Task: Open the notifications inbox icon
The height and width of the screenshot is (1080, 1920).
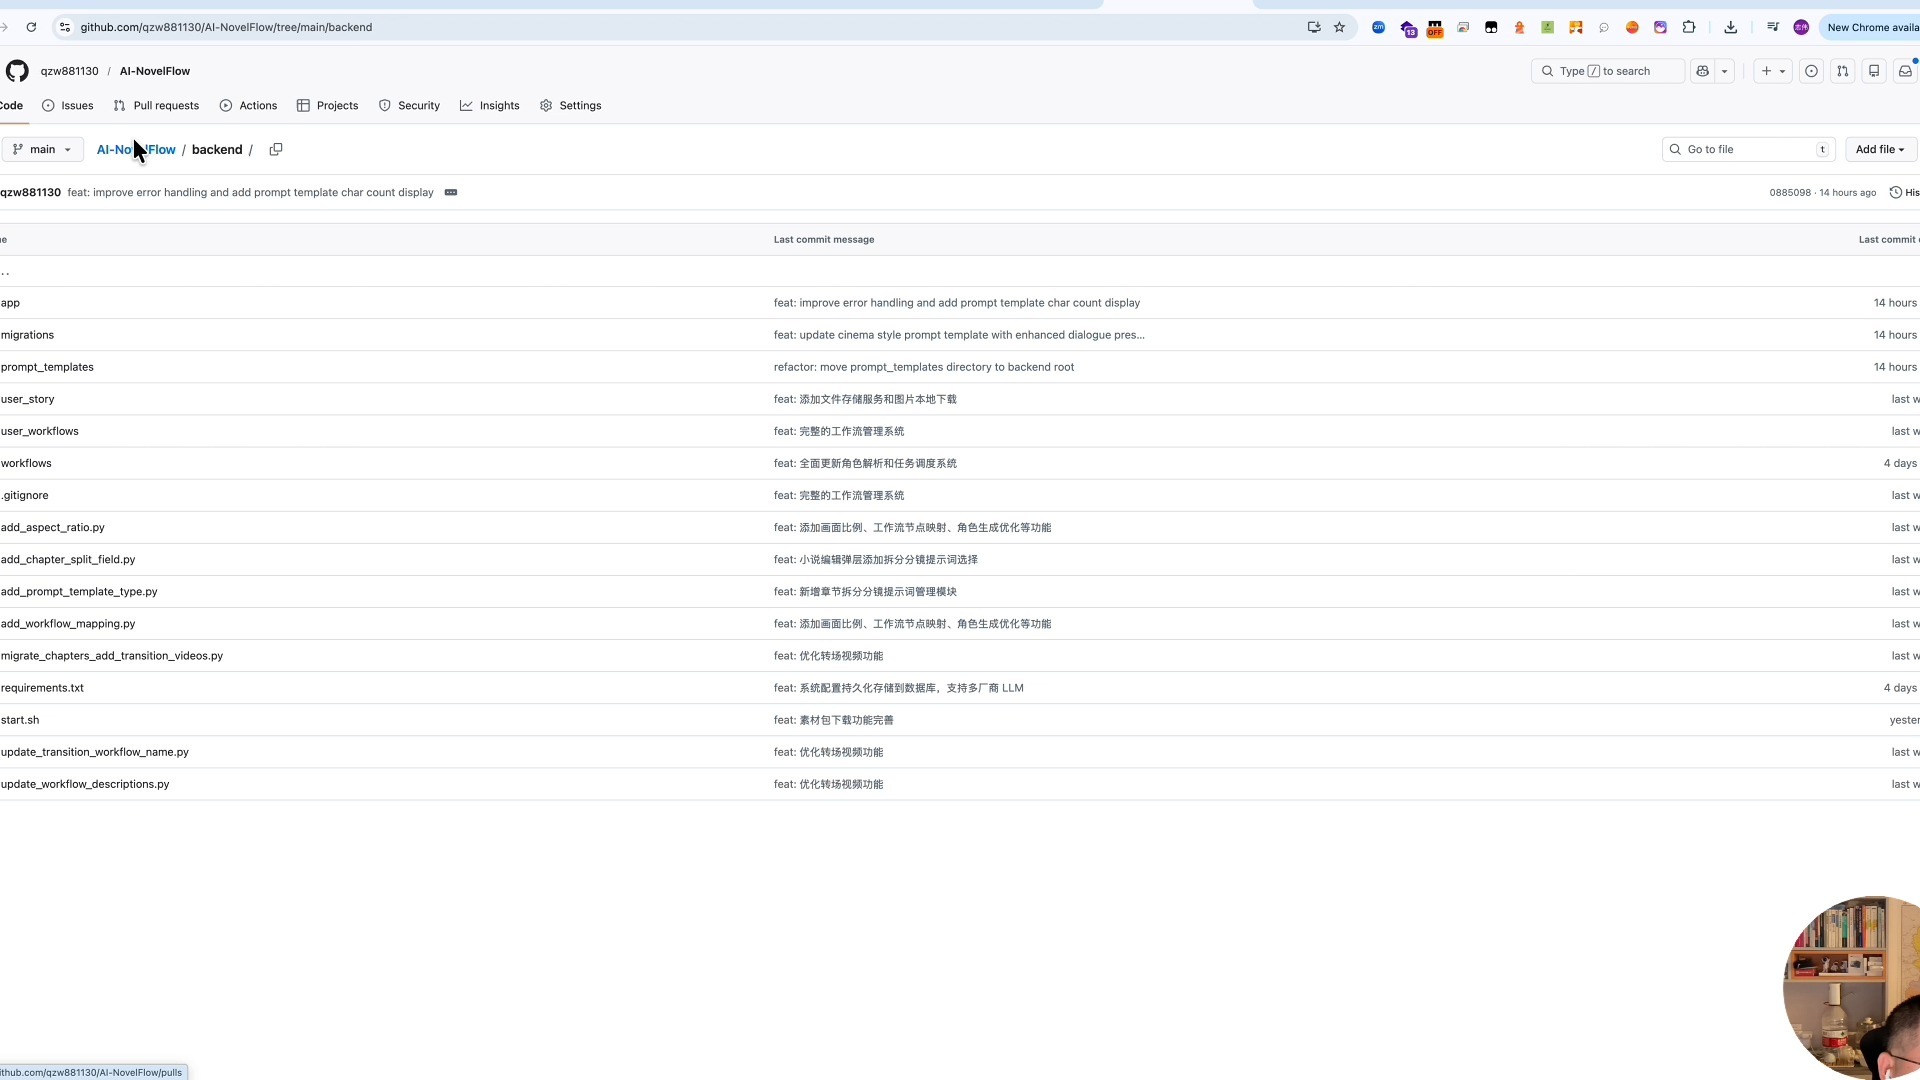Action: click(1905, 71)
